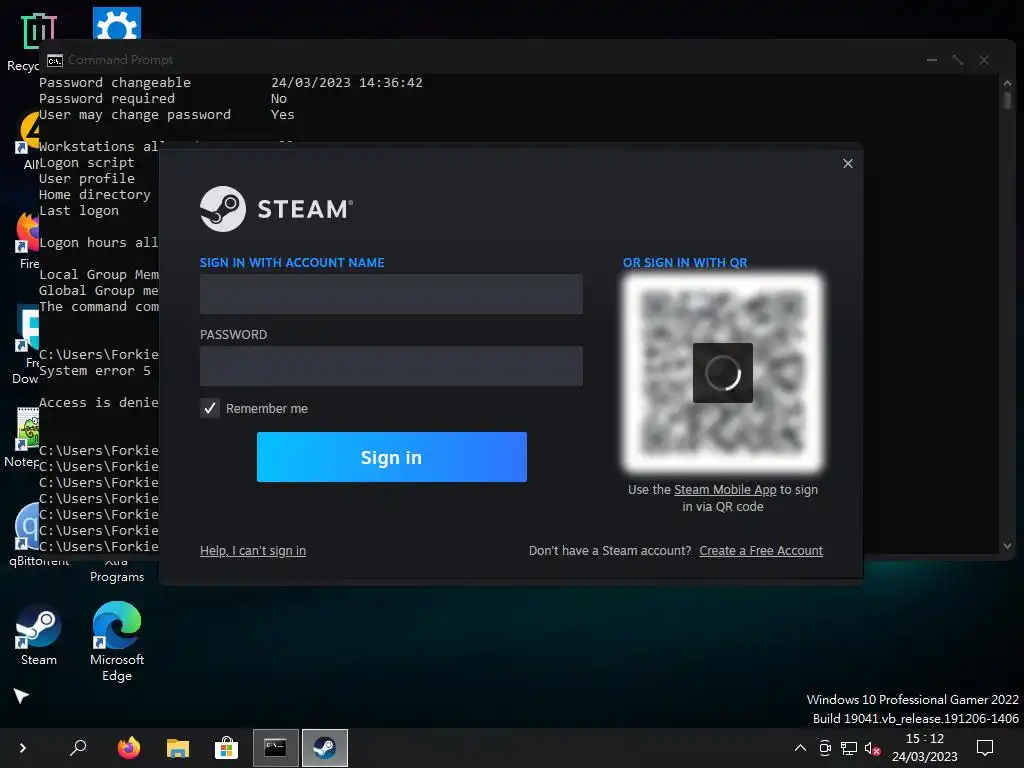Click the blurred QR code image
This screenshot has height=768, width=1024.
pyautogui.click(x=723, y=372)
